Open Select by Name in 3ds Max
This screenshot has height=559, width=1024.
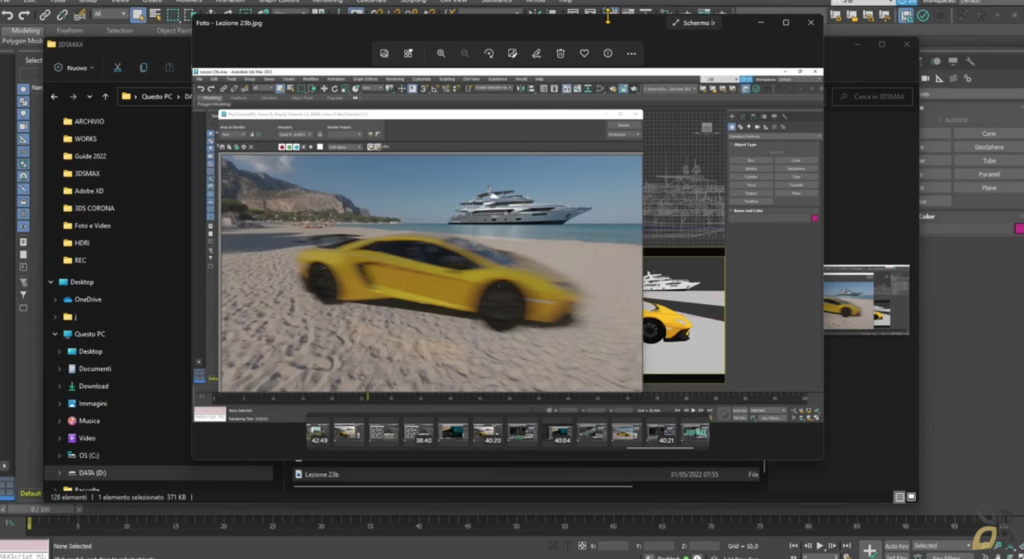(x=155, y=14)
